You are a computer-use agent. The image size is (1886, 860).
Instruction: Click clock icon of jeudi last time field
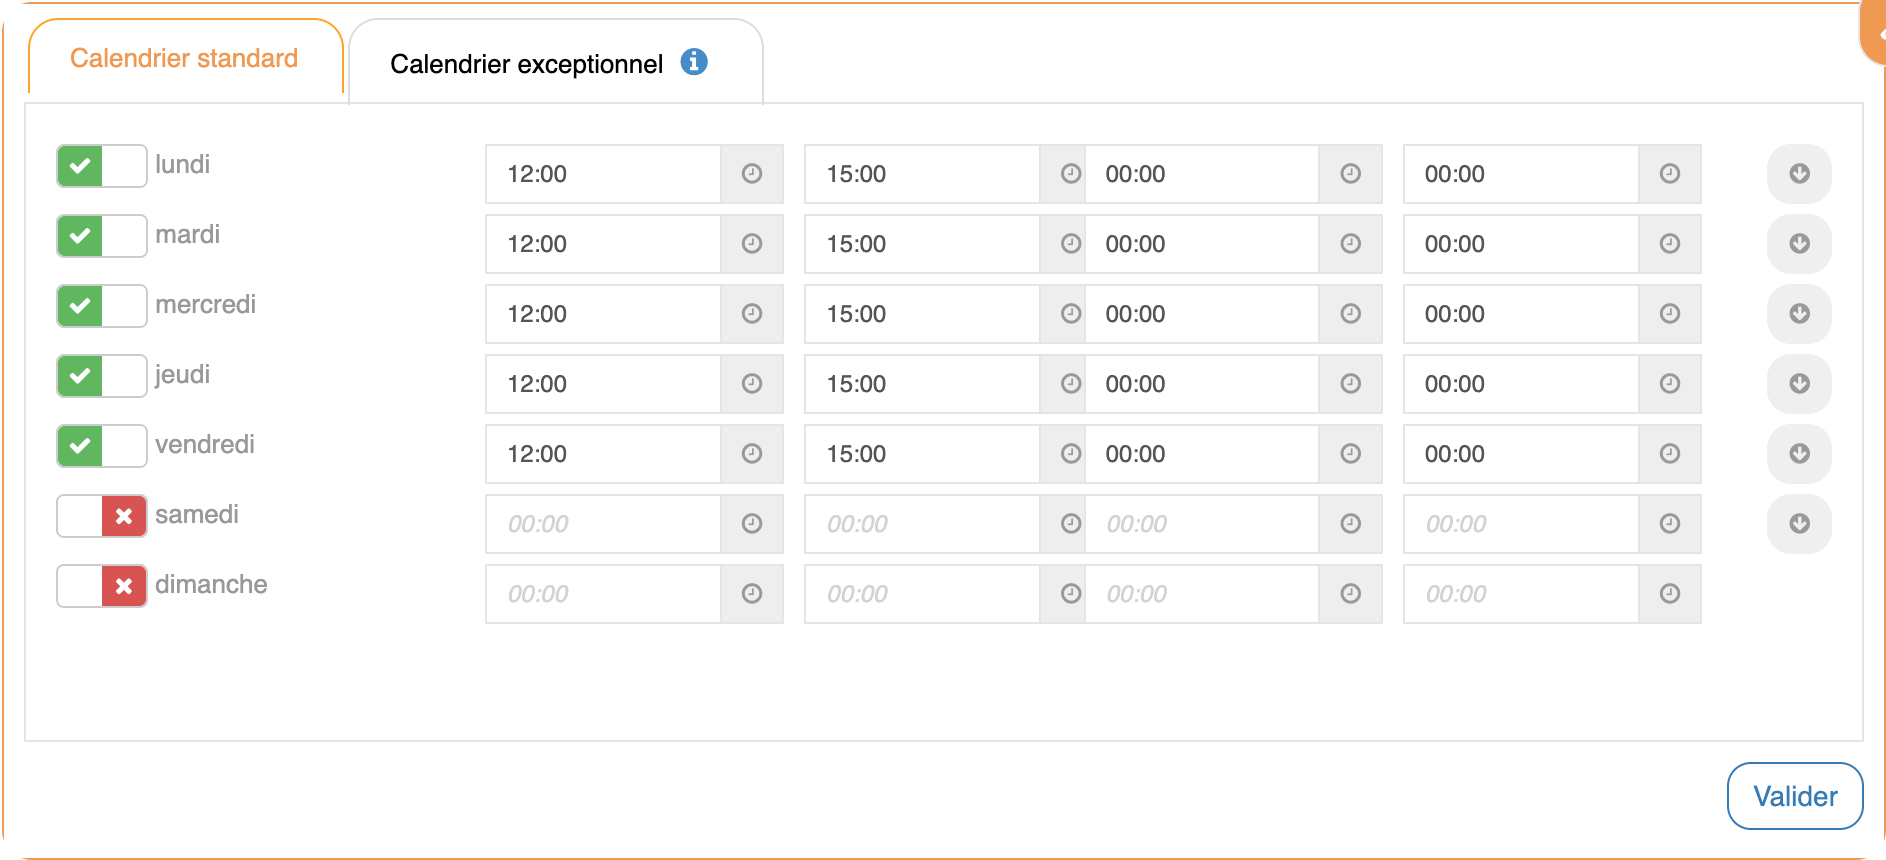point(1669,384)
